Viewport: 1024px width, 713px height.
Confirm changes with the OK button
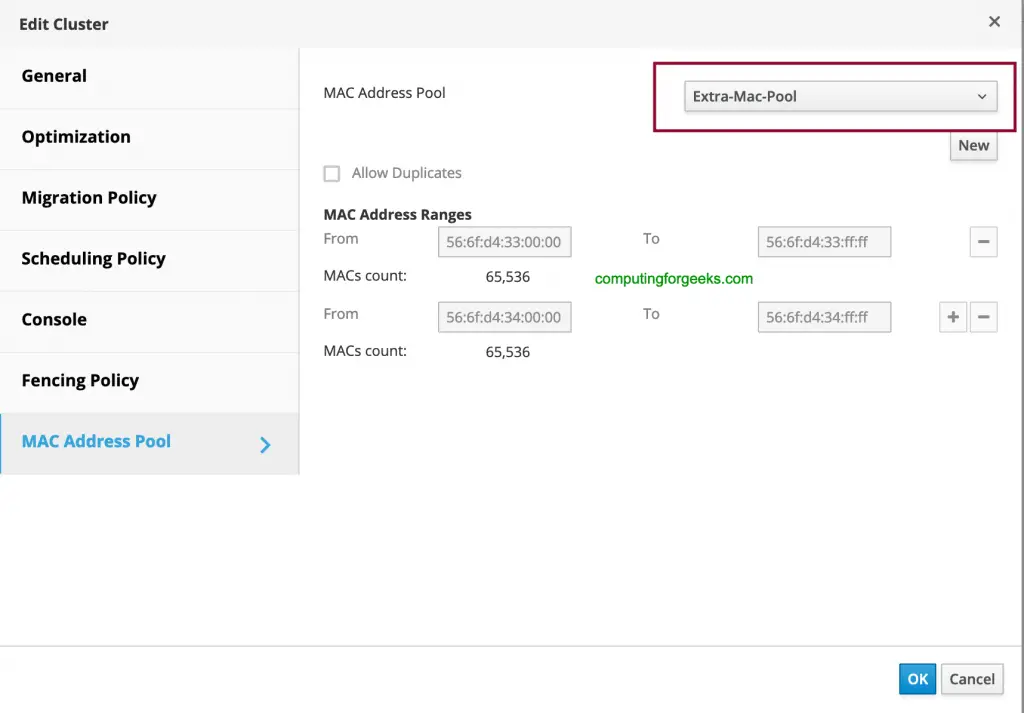[917, 679]
